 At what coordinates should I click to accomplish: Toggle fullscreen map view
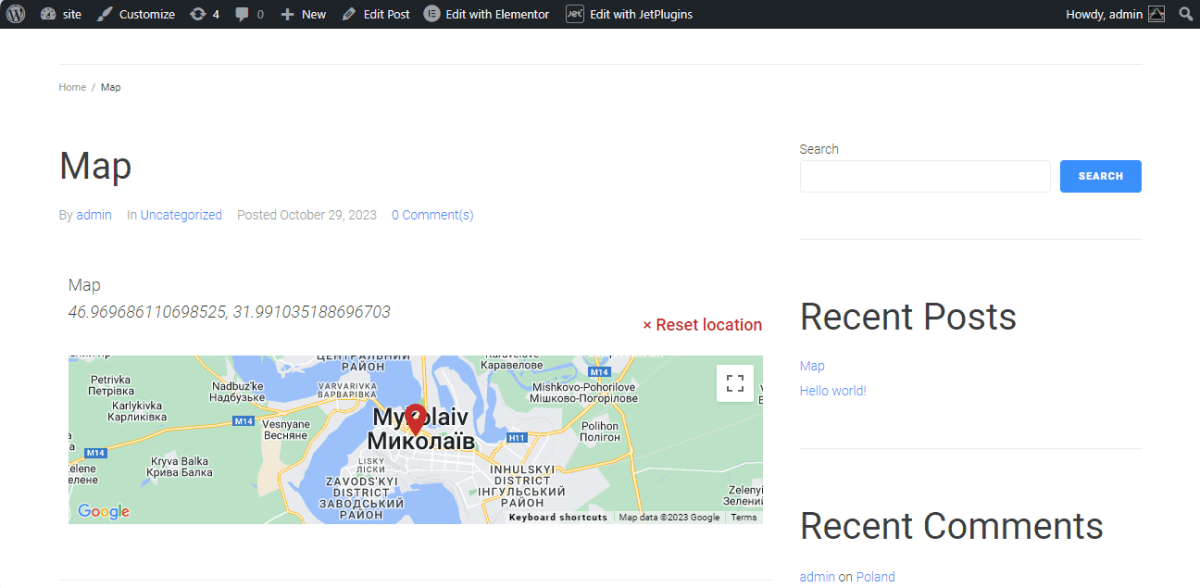click(735, 383)
